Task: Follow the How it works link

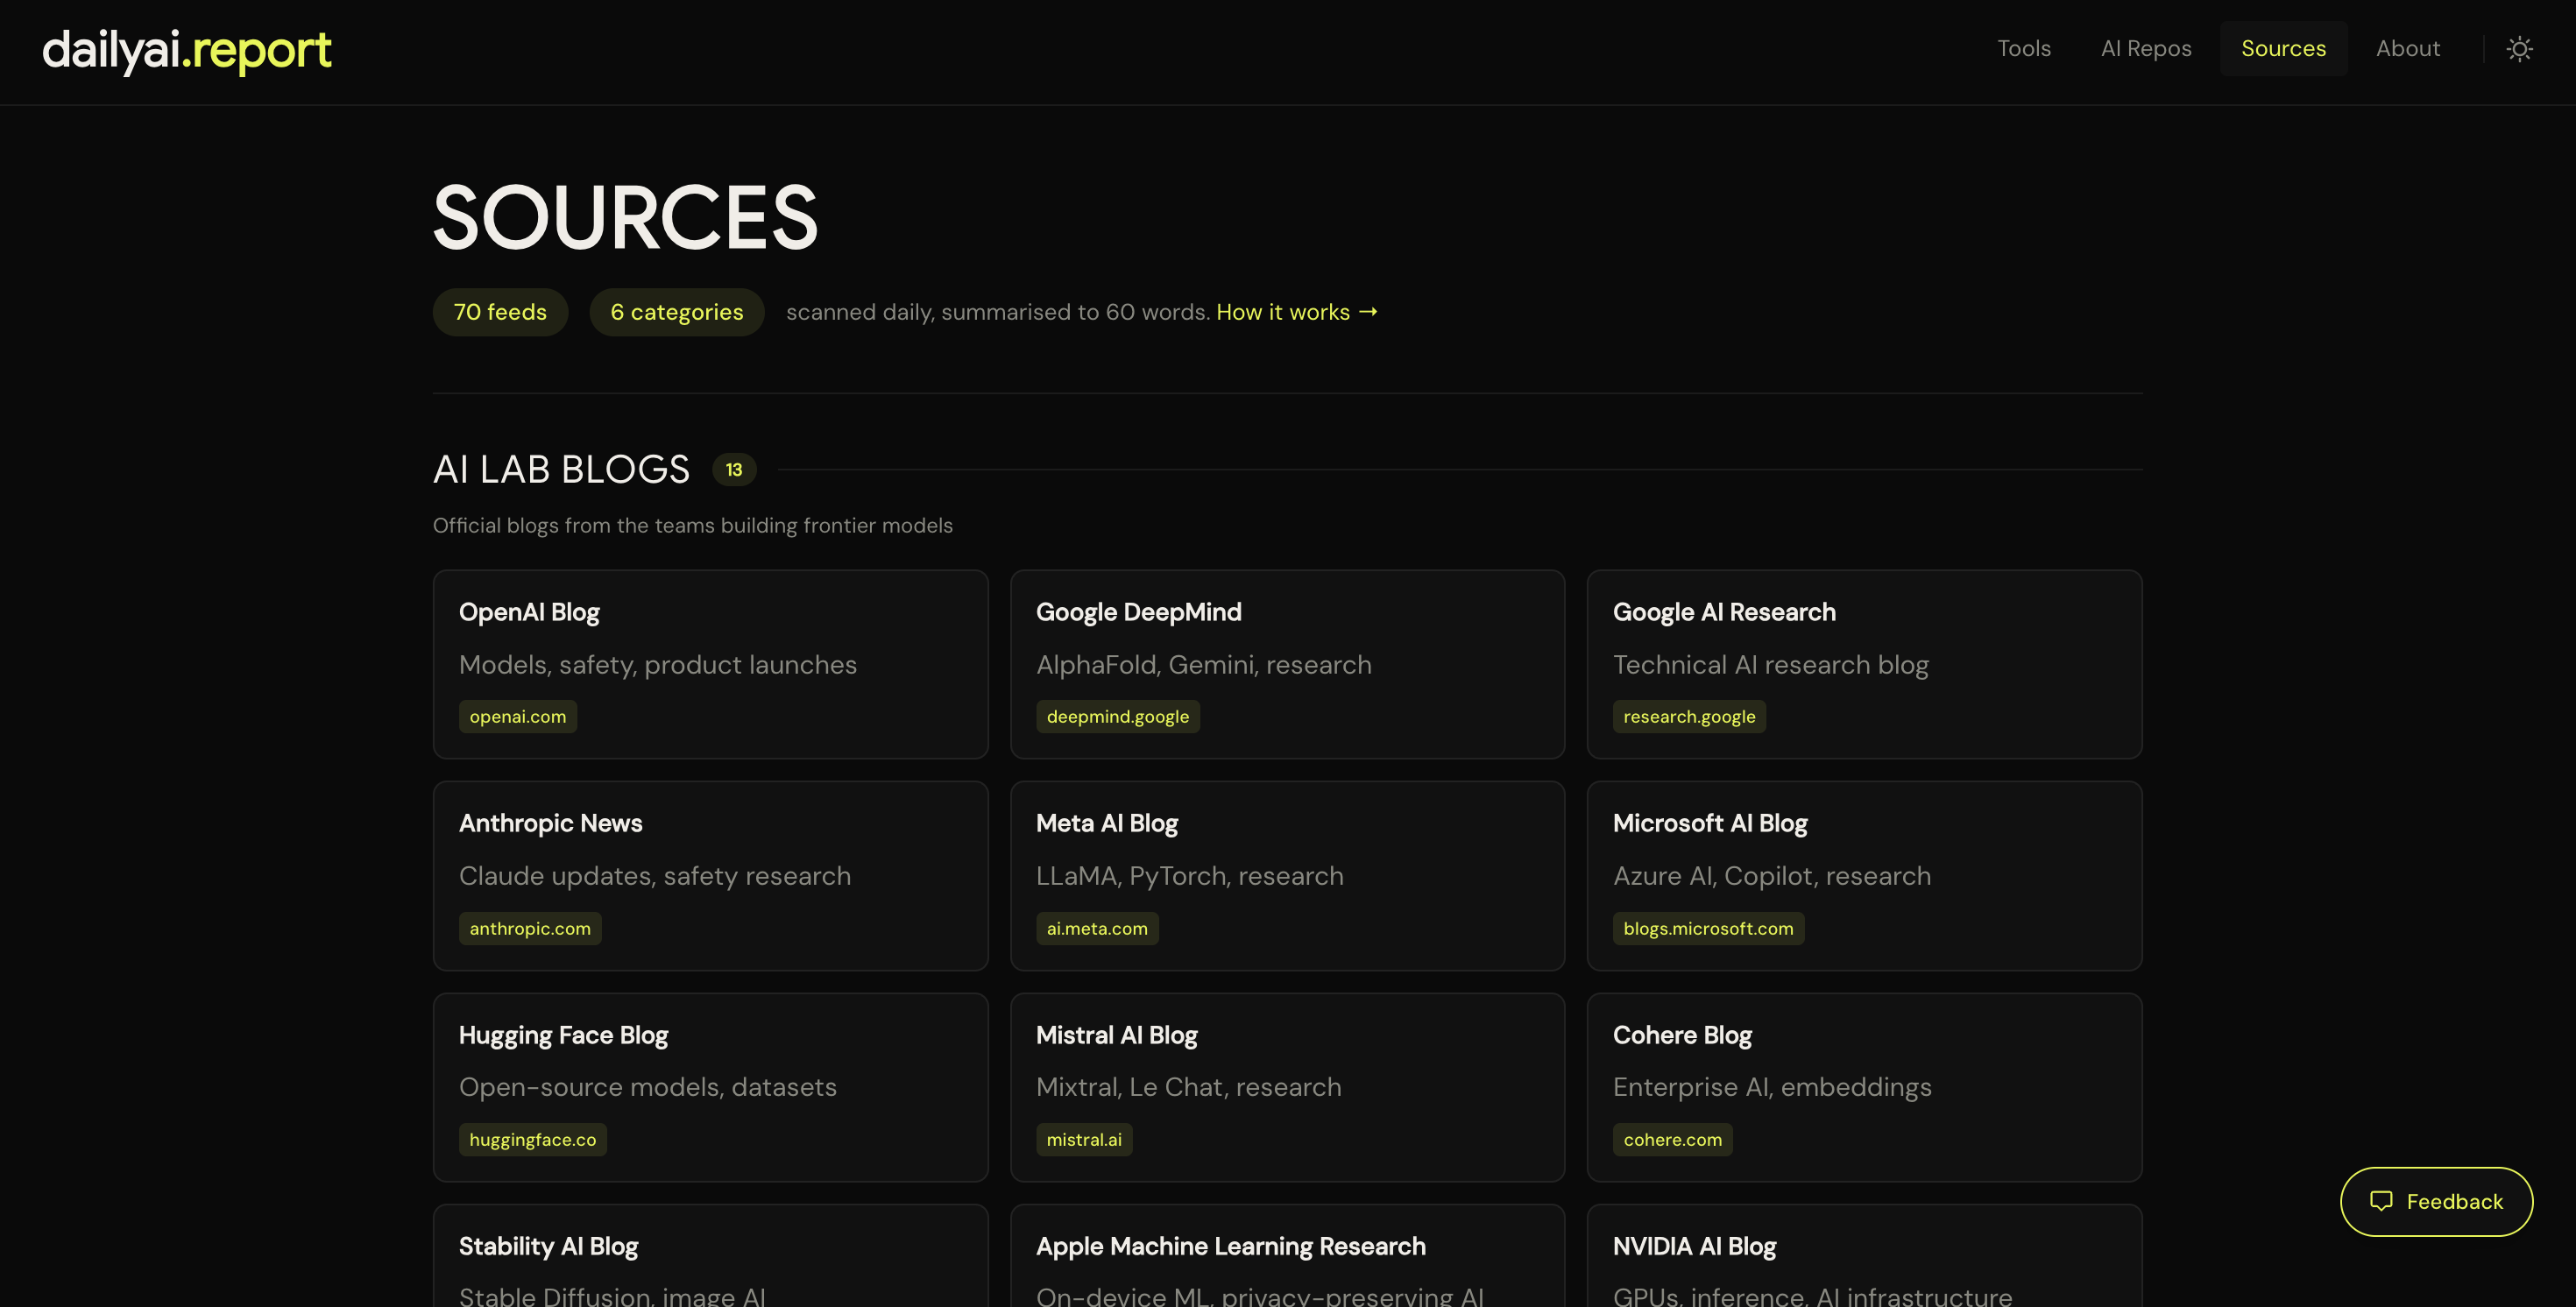Action: click(x=1296, y=312)
